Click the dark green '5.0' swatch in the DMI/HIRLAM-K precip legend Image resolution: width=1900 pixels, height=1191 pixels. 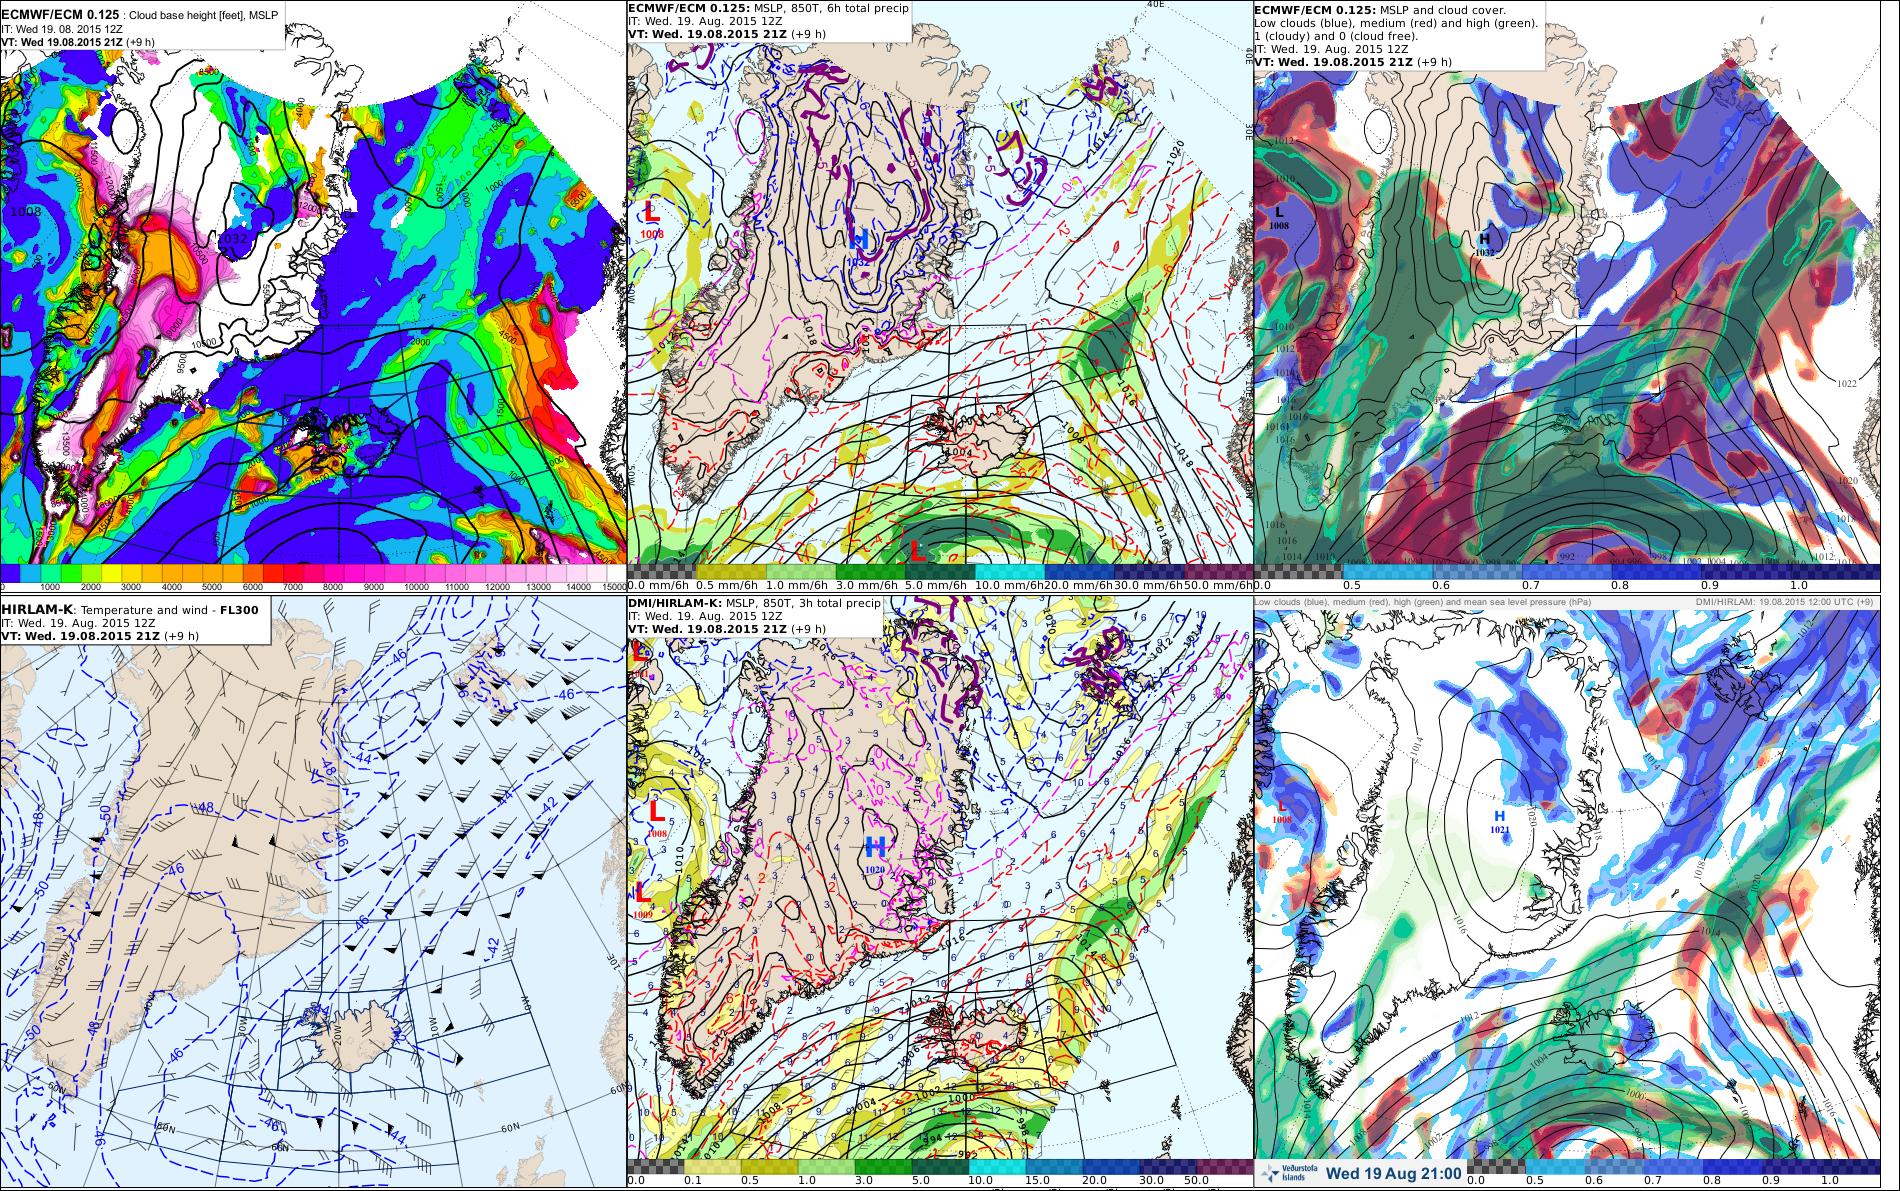pos(940,1166)
